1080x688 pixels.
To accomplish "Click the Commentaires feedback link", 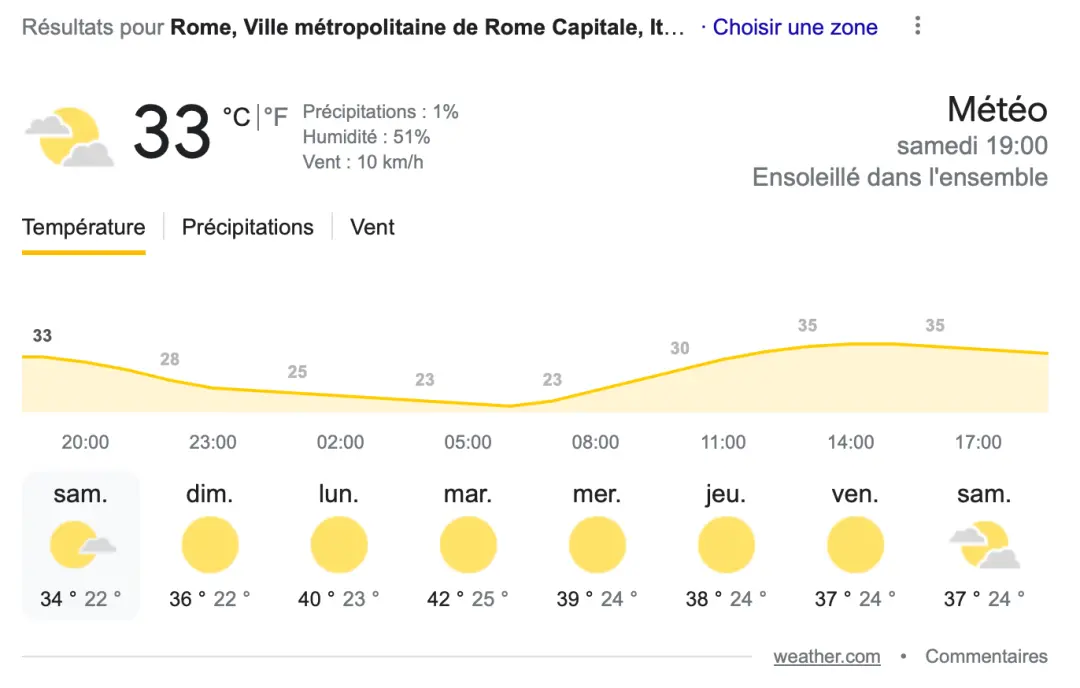I will coord(986,657).
